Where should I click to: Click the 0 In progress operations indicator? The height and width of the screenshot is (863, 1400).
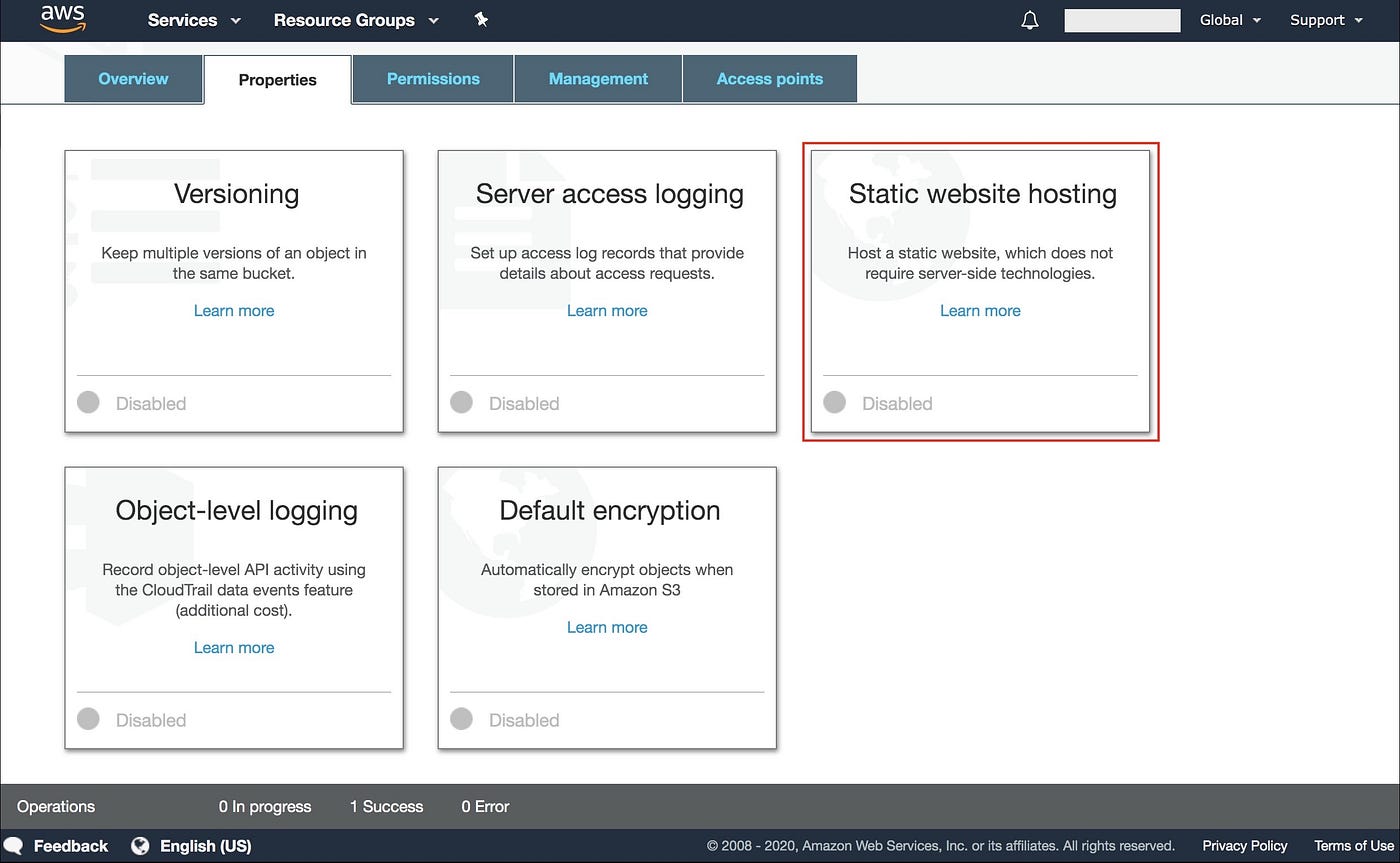264,806
